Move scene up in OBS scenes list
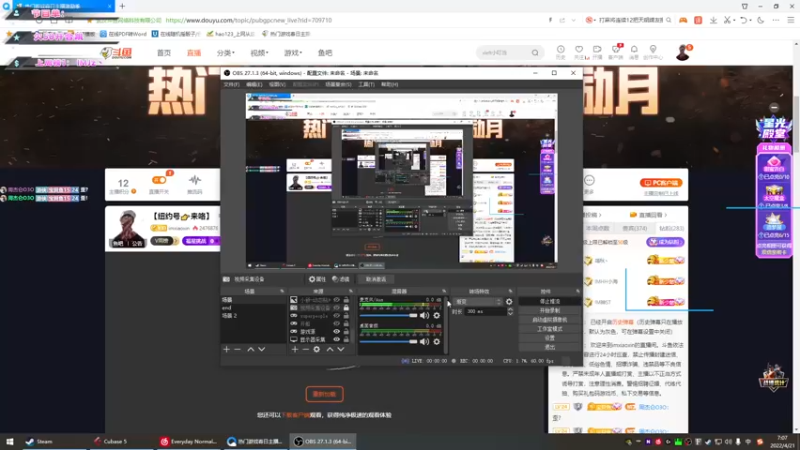 [x=251, y=349]
